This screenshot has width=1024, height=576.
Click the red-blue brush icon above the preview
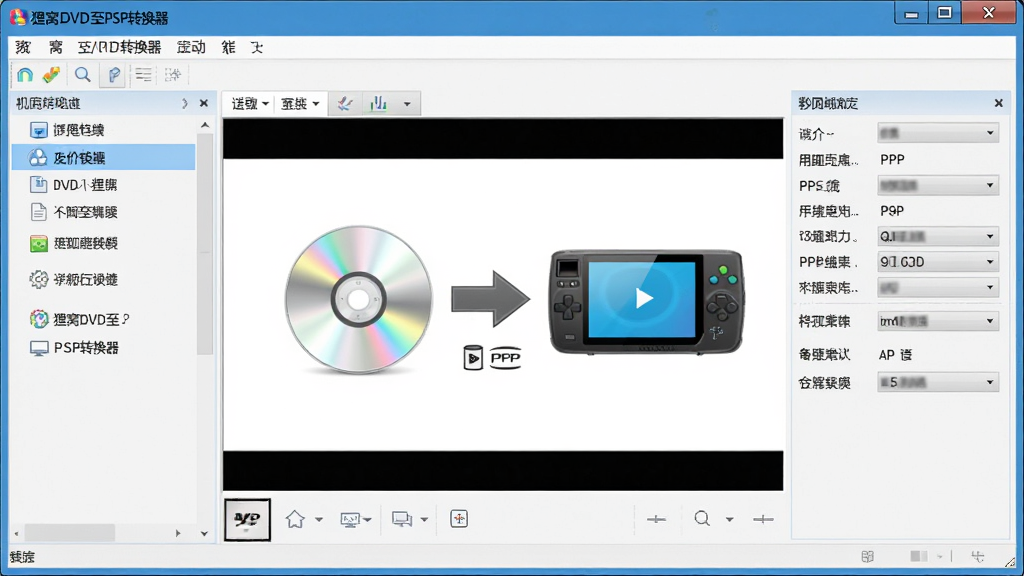345,104
